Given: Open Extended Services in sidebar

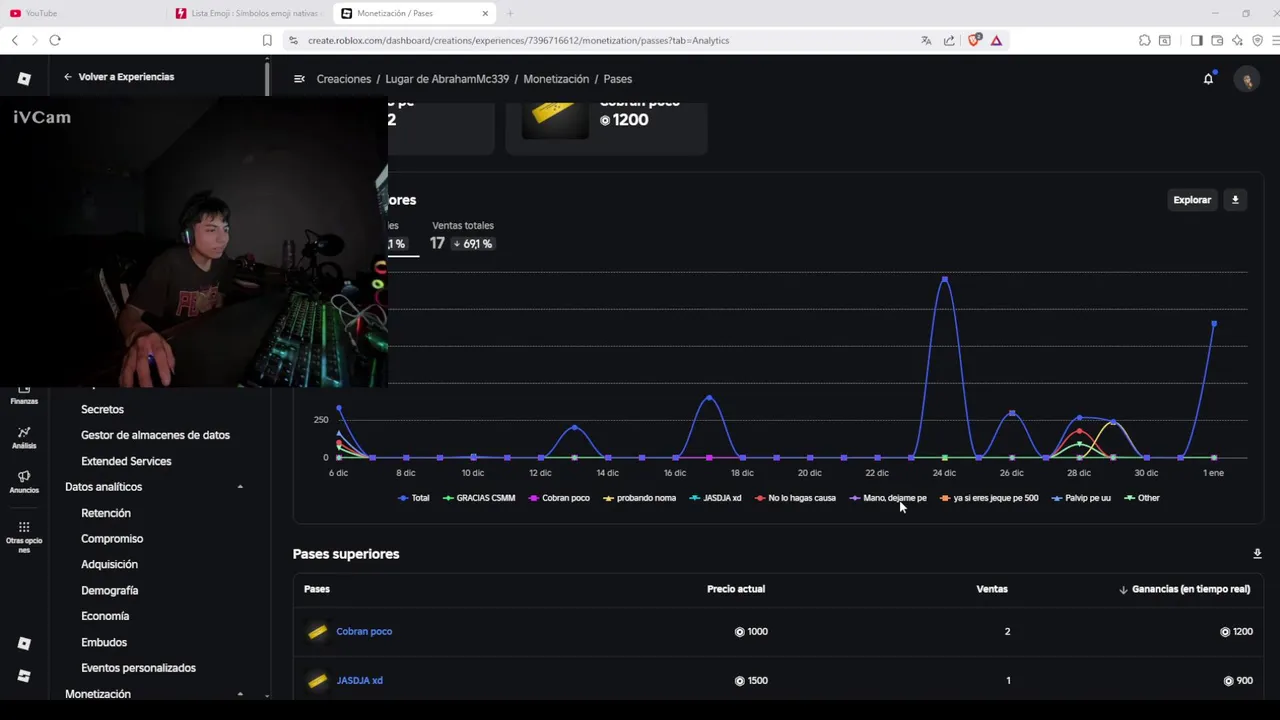Looking at the screenshot, I should 126,461.
